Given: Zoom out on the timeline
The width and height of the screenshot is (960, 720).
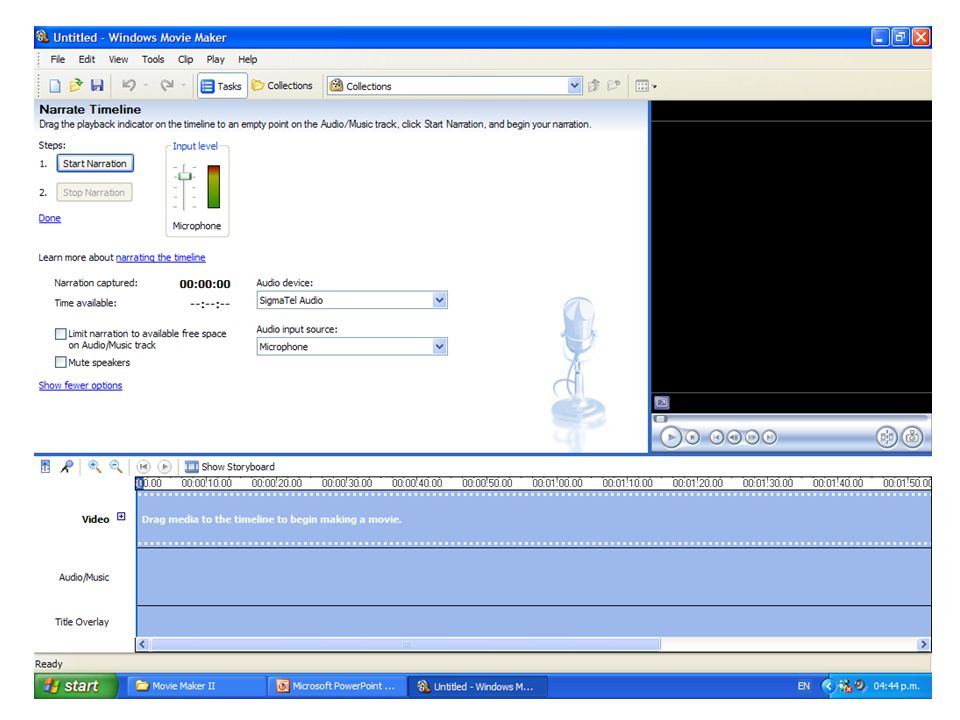Looking at the screenshot, I should (116, 467).
